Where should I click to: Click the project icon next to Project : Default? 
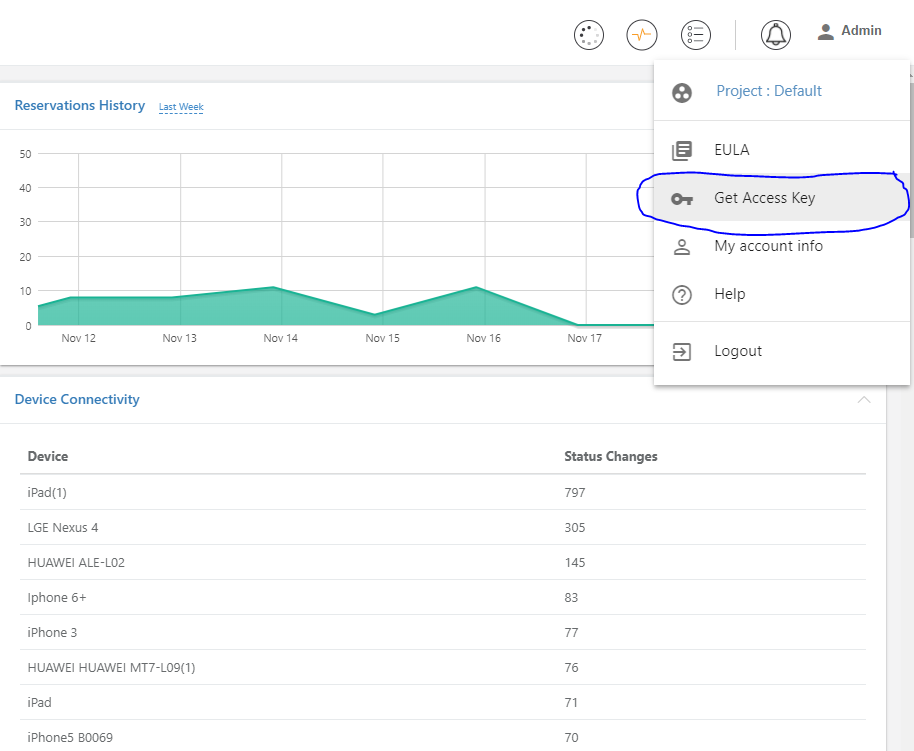coord(682,92)
